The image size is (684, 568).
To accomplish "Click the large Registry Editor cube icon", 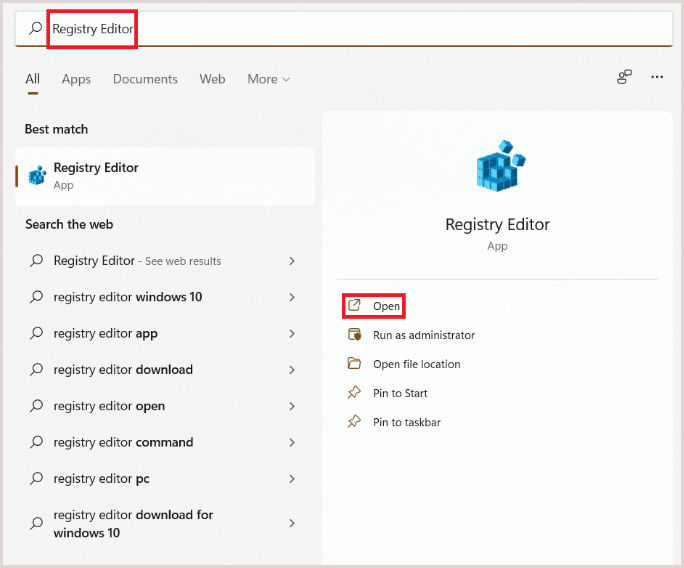I will (497, 167).
